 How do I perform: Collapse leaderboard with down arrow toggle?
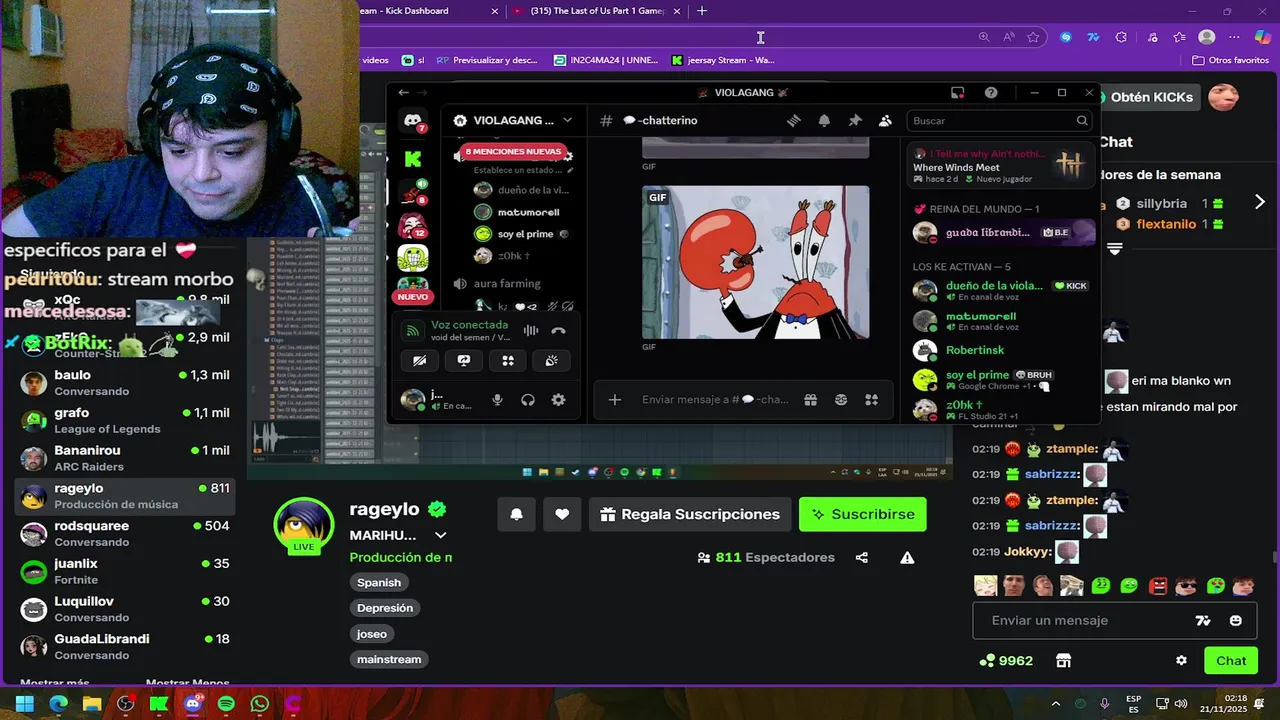pos(1115,248)
